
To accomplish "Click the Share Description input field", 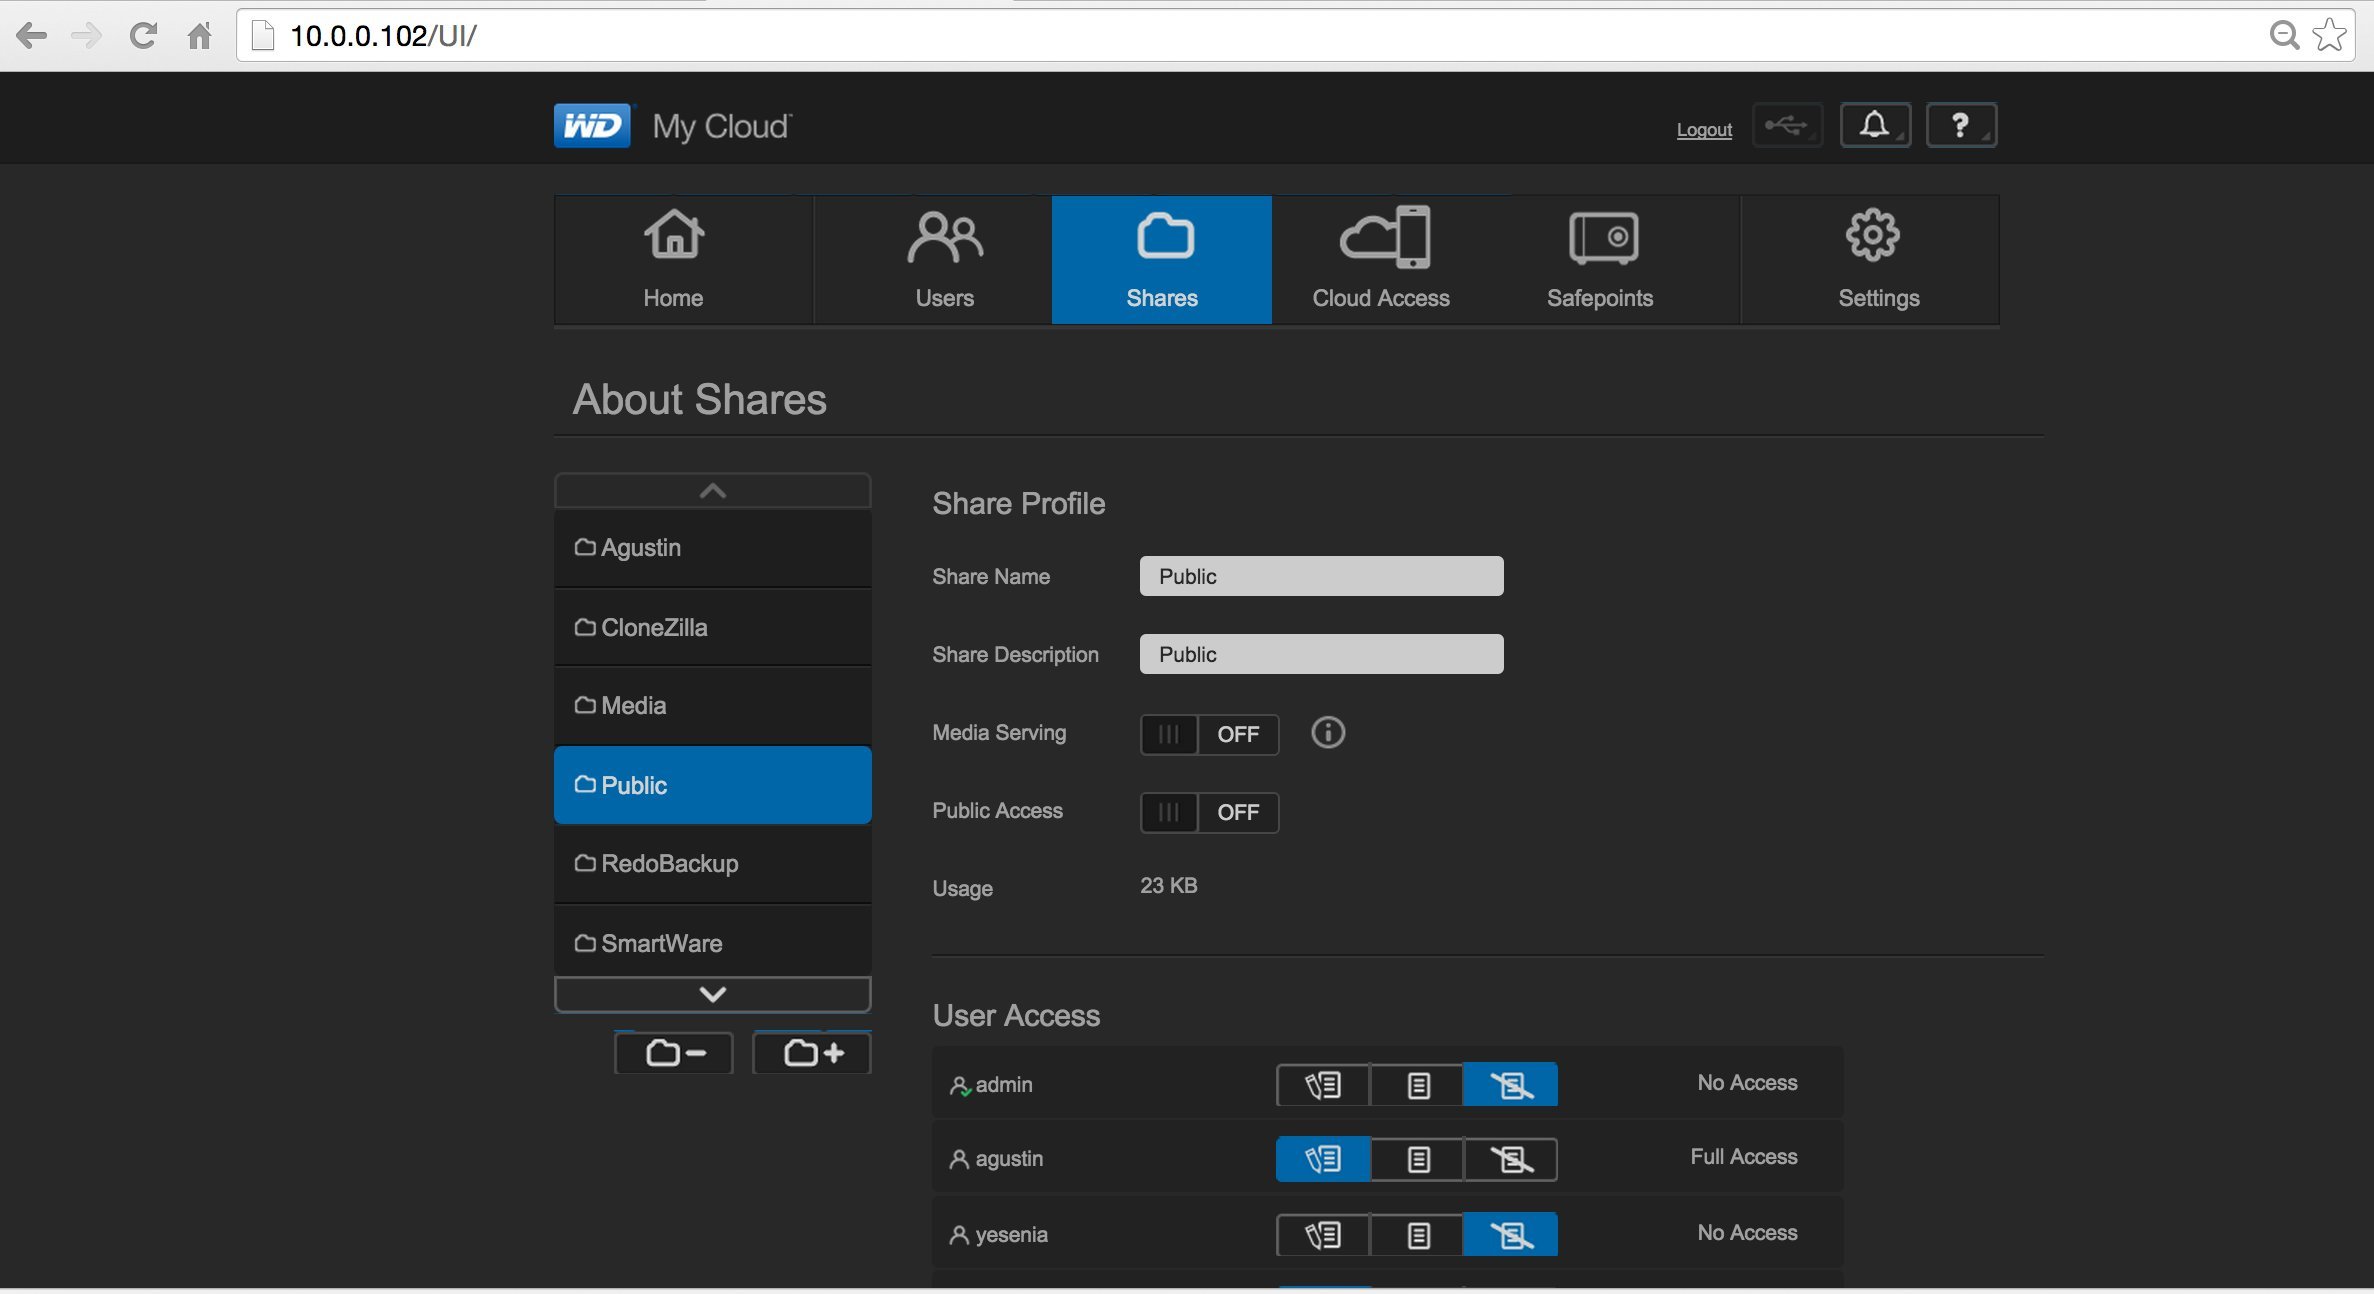I will pyautogui.click(x=1320, y=655).
